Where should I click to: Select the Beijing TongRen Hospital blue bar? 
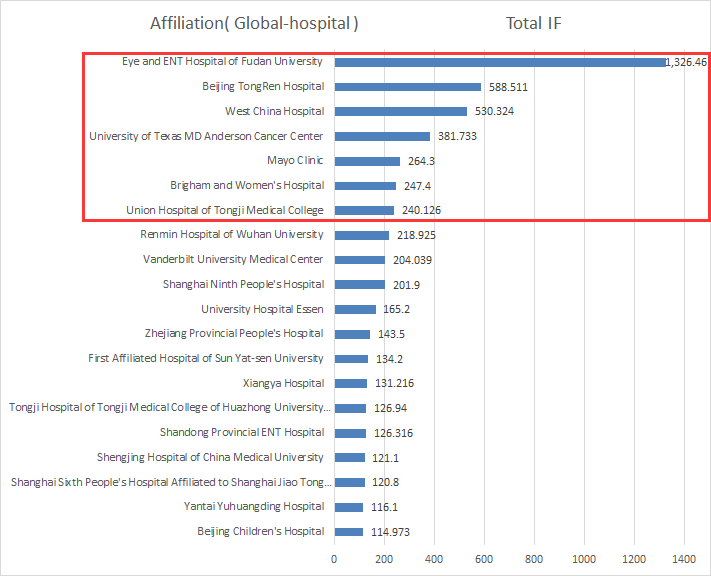pos(408,87)
